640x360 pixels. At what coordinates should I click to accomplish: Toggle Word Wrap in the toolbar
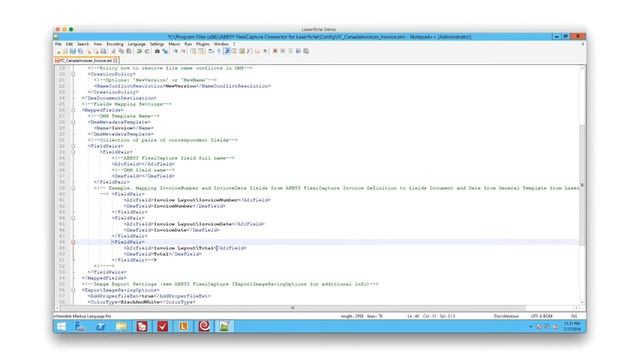(211, 51)
